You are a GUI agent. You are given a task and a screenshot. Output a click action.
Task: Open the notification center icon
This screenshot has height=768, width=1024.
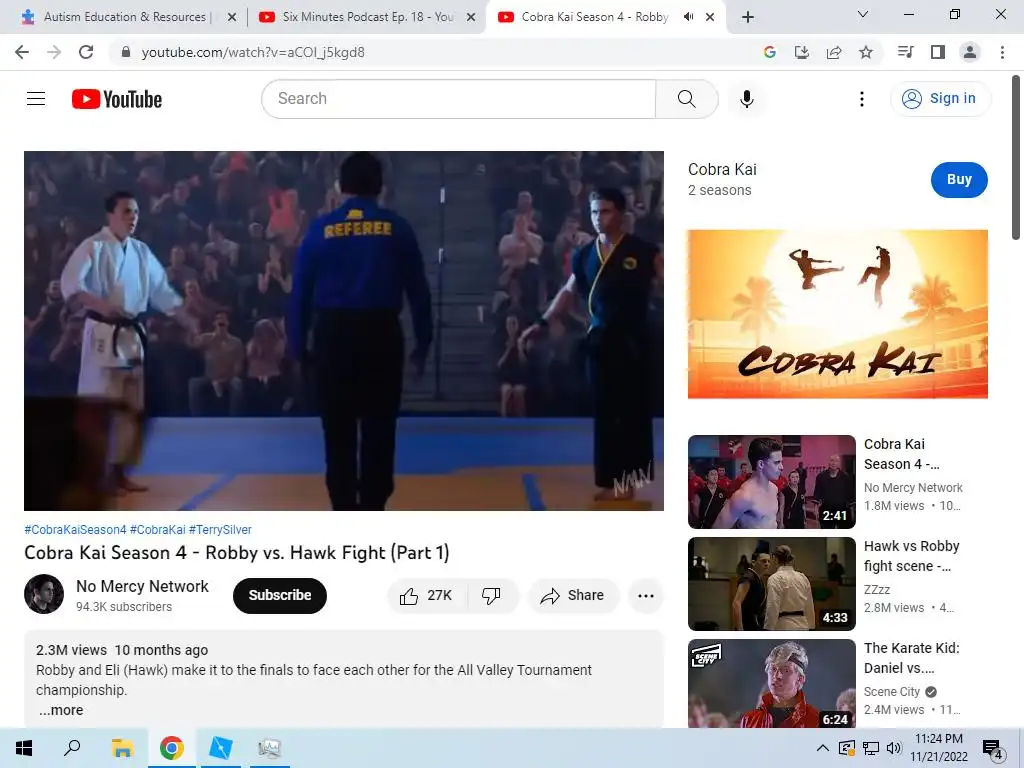[x=993, y=749]
